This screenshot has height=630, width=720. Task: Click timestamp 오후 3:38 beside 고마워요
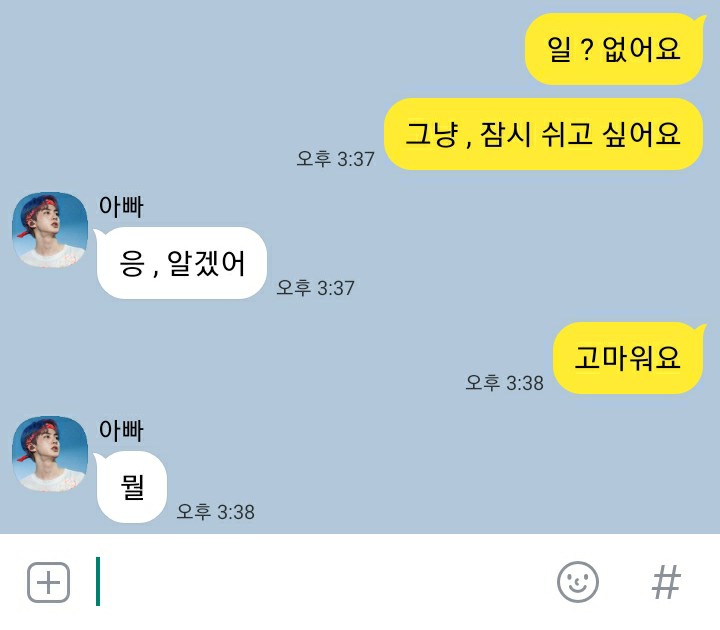[505, 383]
